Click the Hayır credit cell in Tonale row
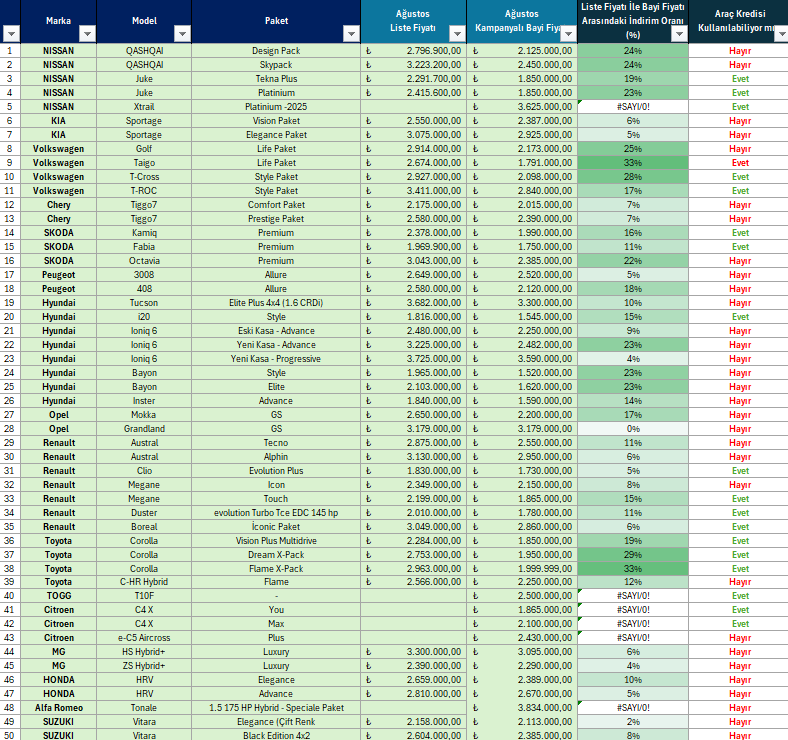The width and height of the screenshot is (788, 740). 740,708
